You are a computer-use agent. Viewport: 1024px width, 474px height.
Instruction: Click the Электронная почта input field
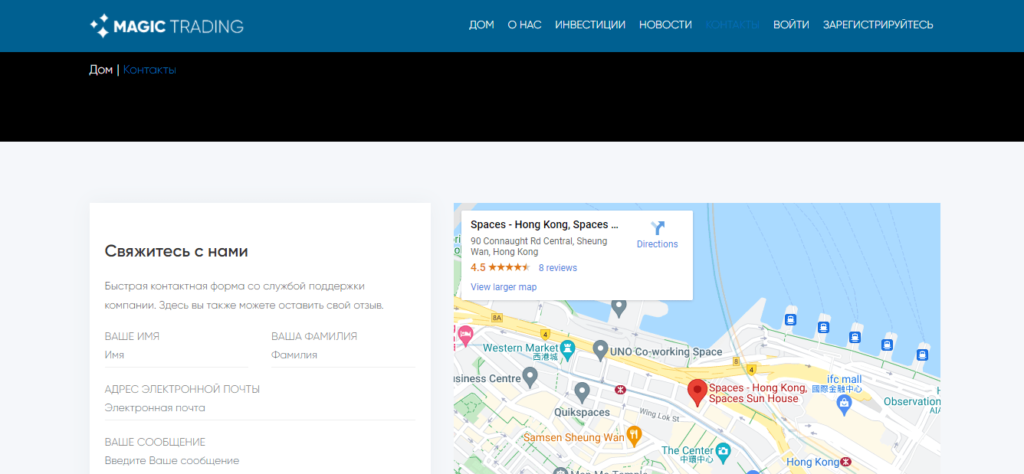(259, 409)
